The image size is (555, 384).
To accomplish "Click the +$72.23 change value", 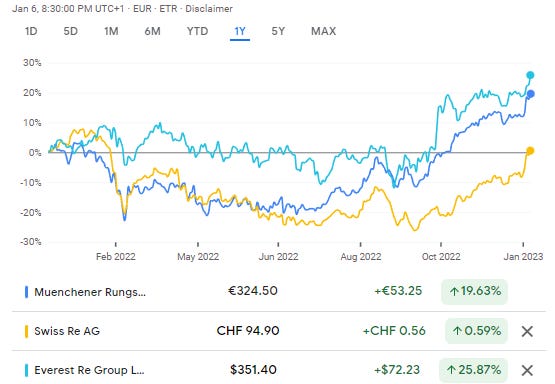I will point(397,370).
